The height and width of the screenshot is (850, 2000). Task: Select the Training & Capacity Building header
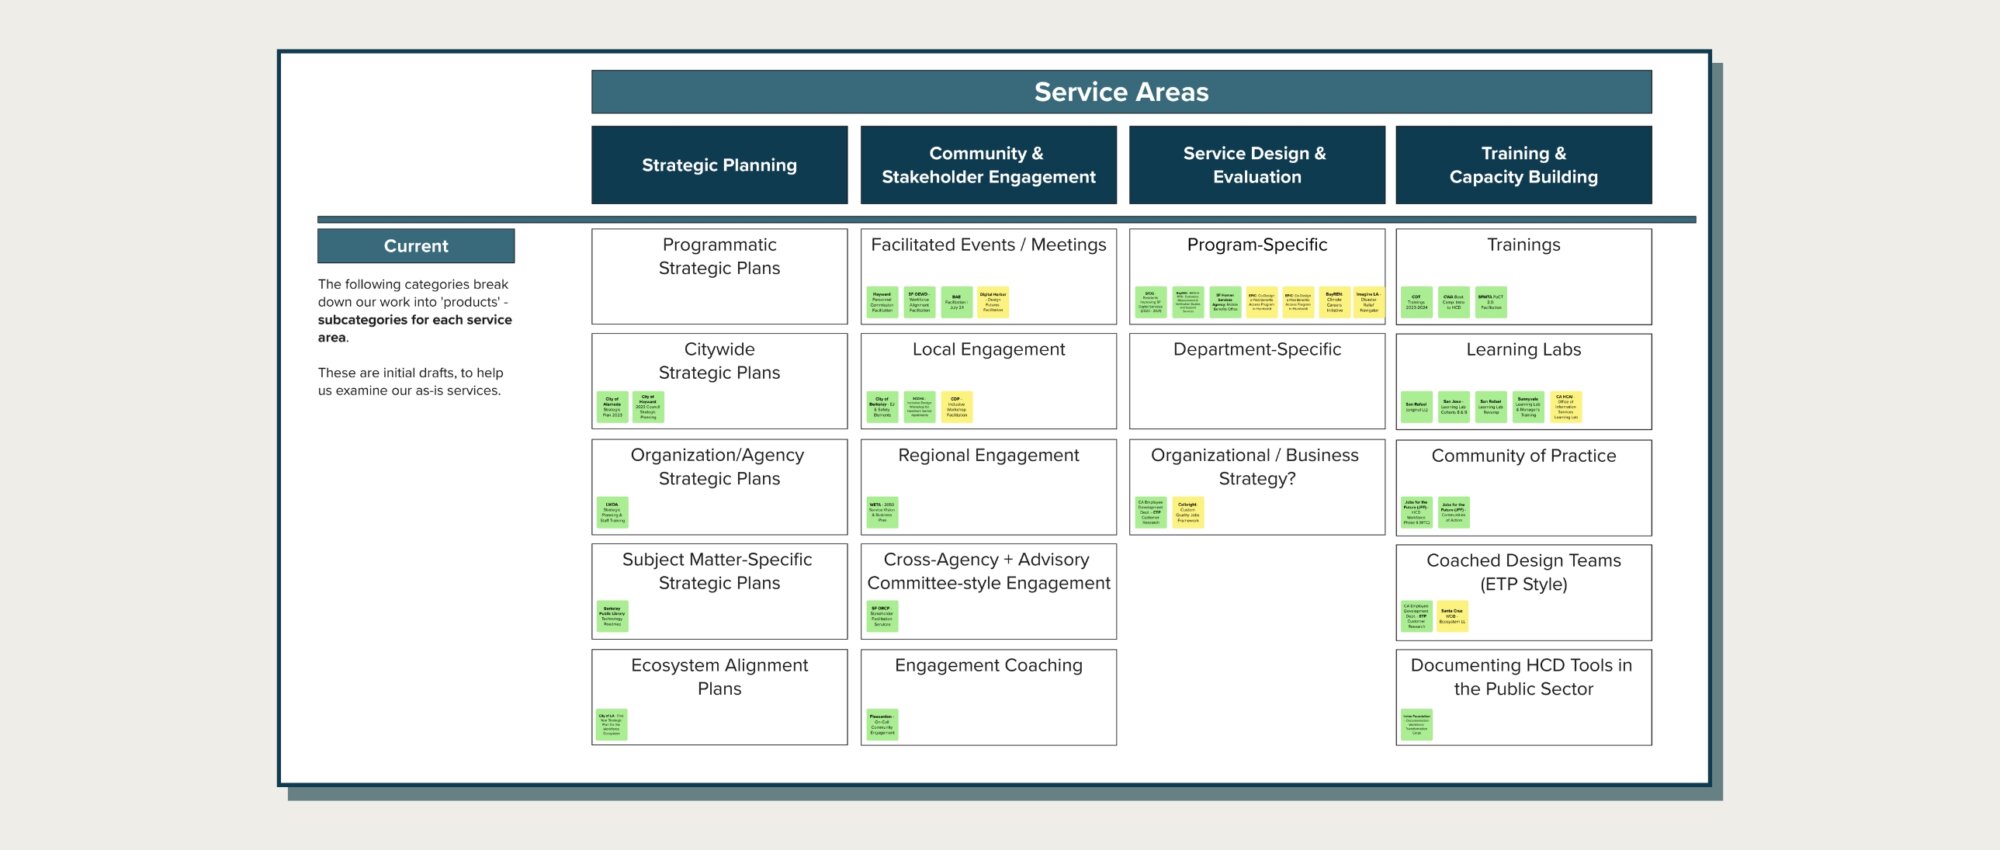pyautogui.click(x=1523, y=165)
